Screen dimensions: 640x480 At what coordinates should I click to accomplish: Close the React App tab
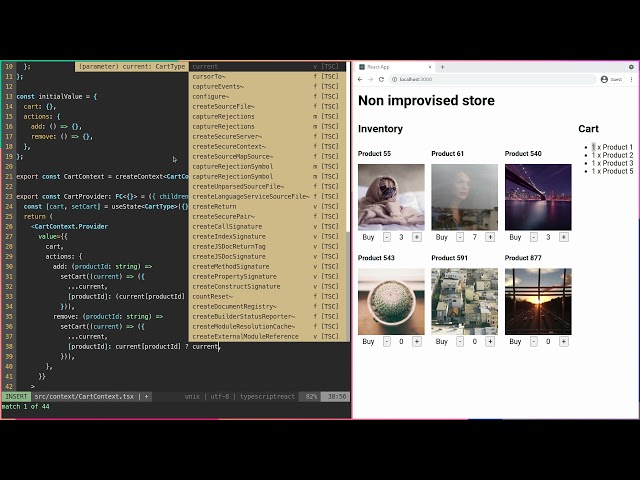pos(430,67)
